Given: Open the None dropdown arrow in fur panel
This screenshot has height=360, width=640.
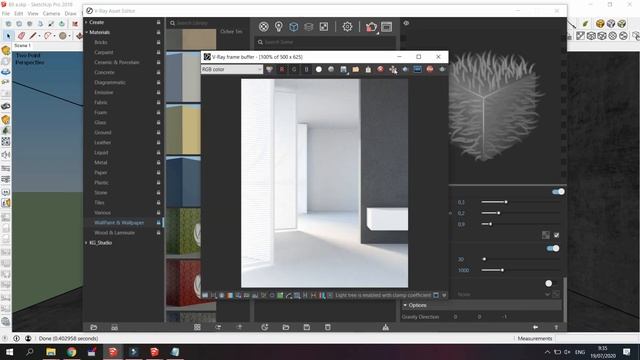Looking at the screenshot, I should coord(547,294).
